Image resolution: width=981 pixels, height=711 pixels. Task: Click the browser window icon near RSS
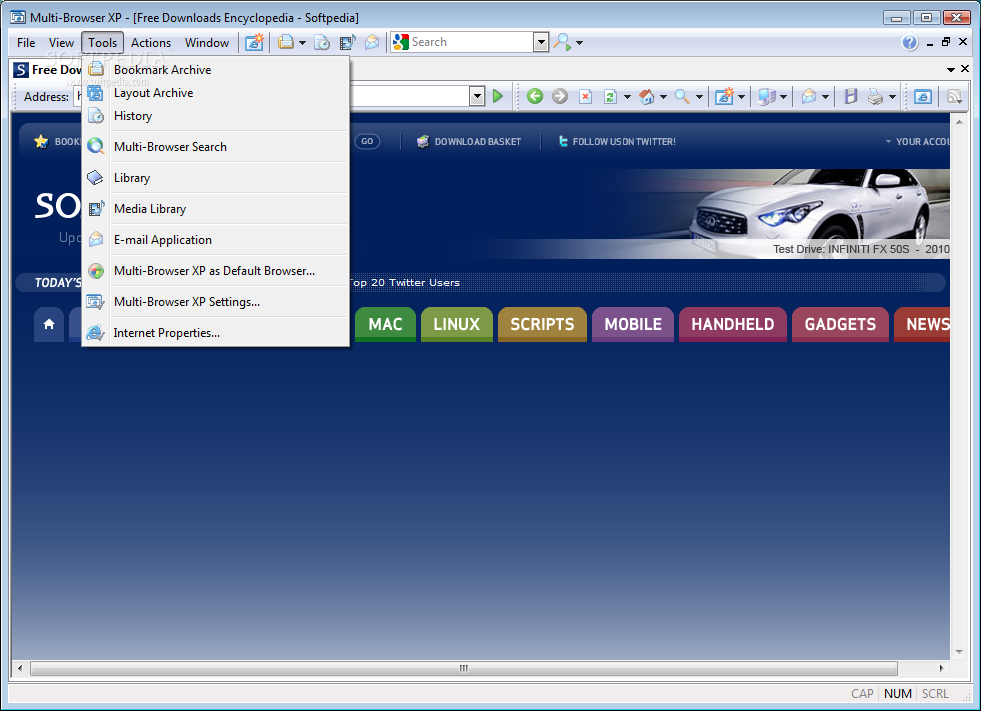tap(923, 96)
